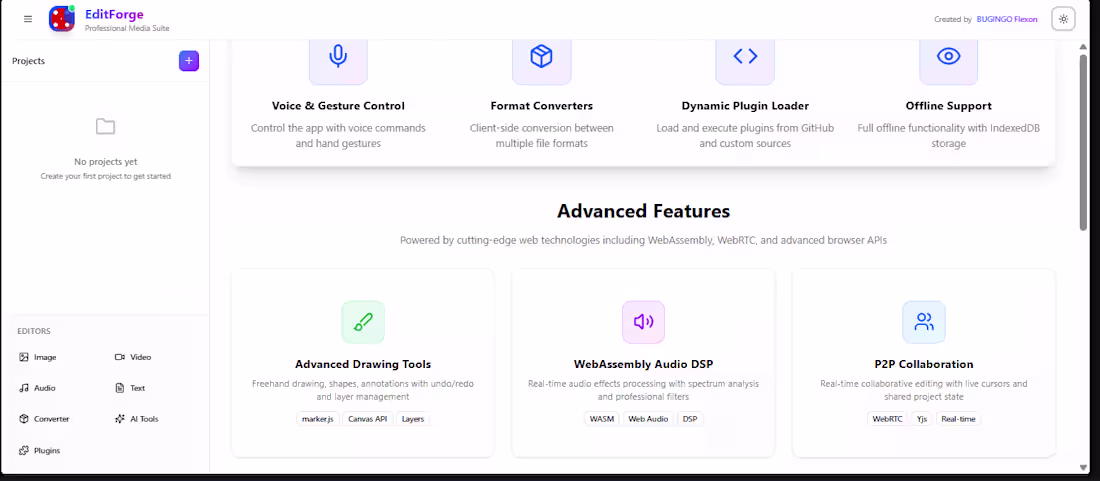Open the AI Tools section

point(136,419)
